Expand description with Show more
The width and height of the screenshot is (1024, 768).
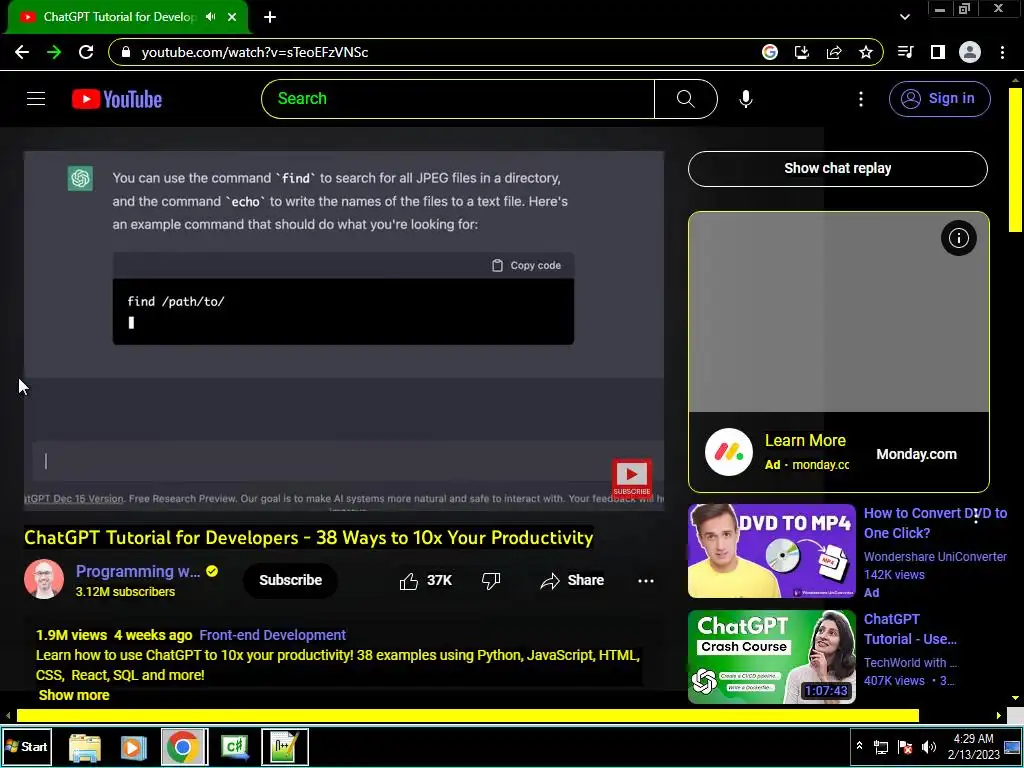pyautogui.click(x=74, y=696)
